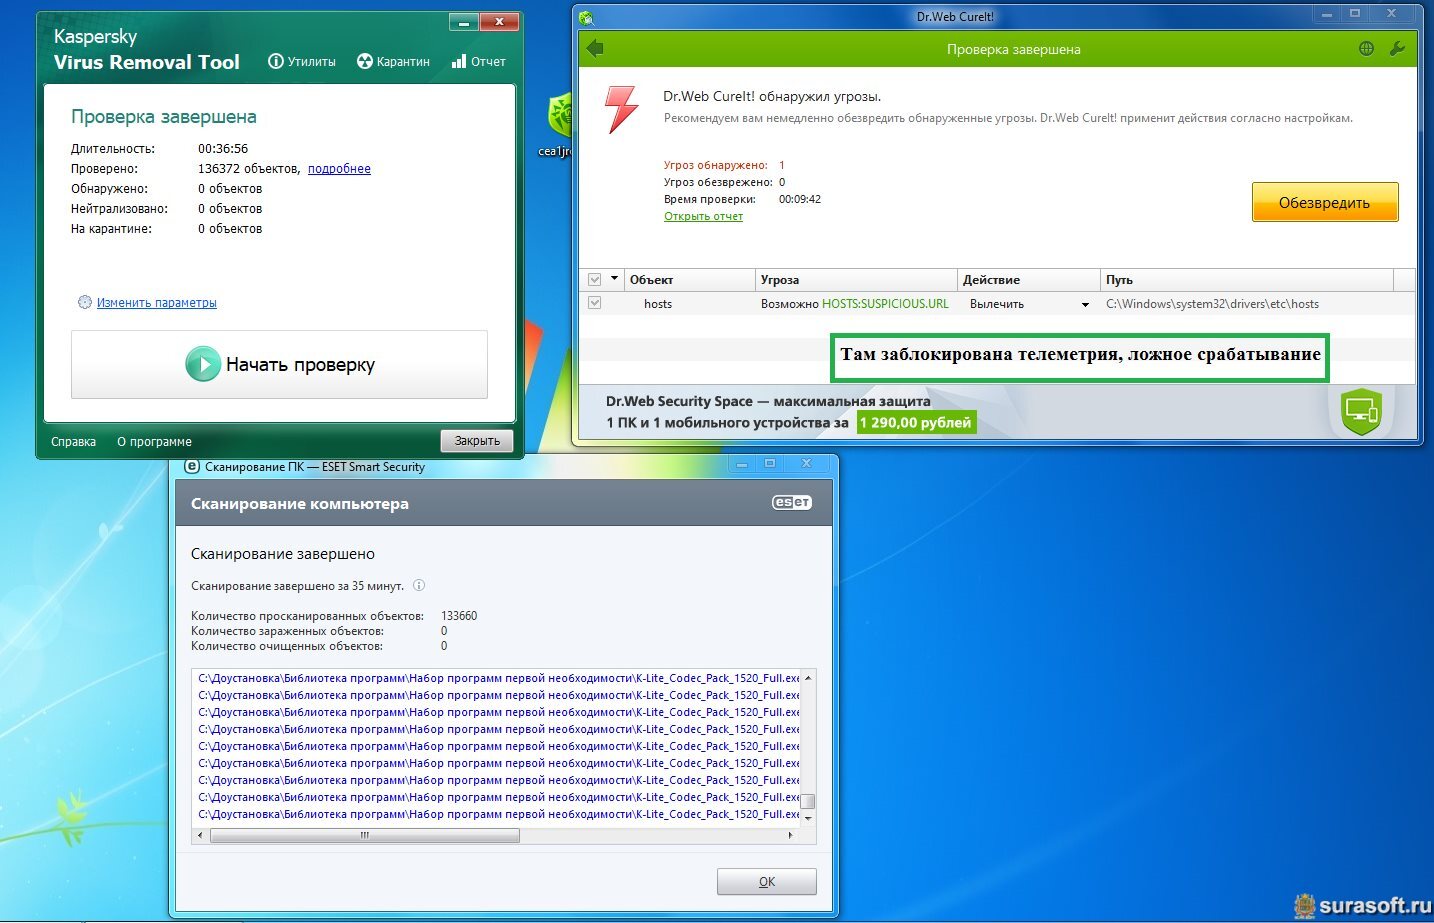
Task: Click the down arrow of the ESET log scrollbar
Action: click(x=808, y=817)
